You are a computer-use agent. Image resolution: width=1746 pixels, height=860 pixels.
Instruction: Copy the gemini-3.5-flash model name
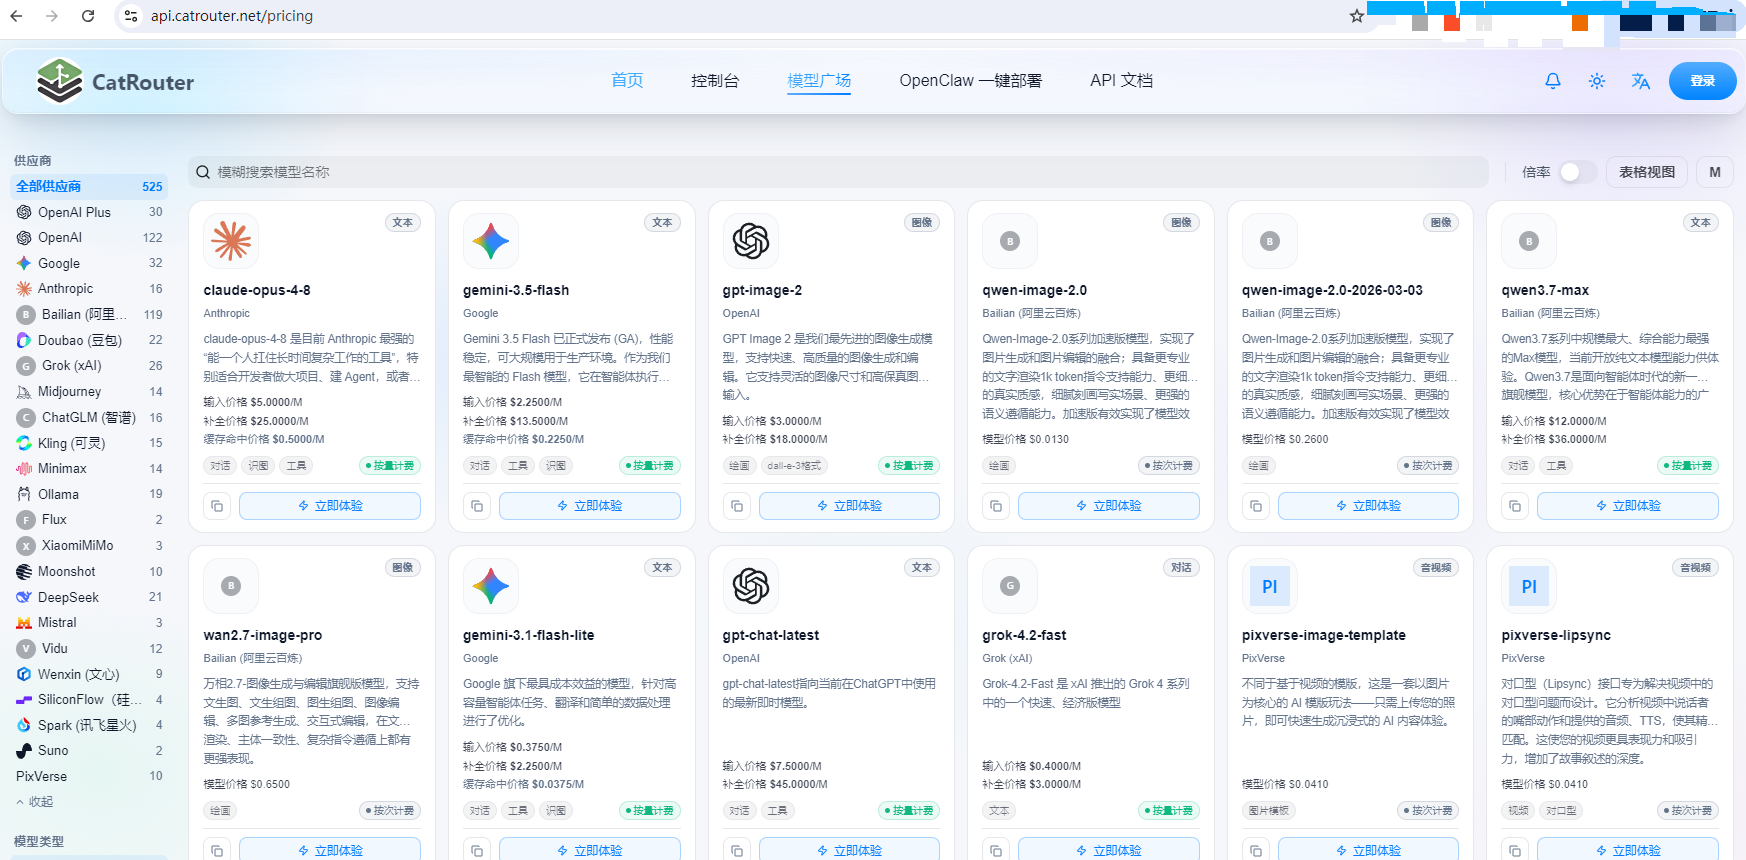pos(477,506)
